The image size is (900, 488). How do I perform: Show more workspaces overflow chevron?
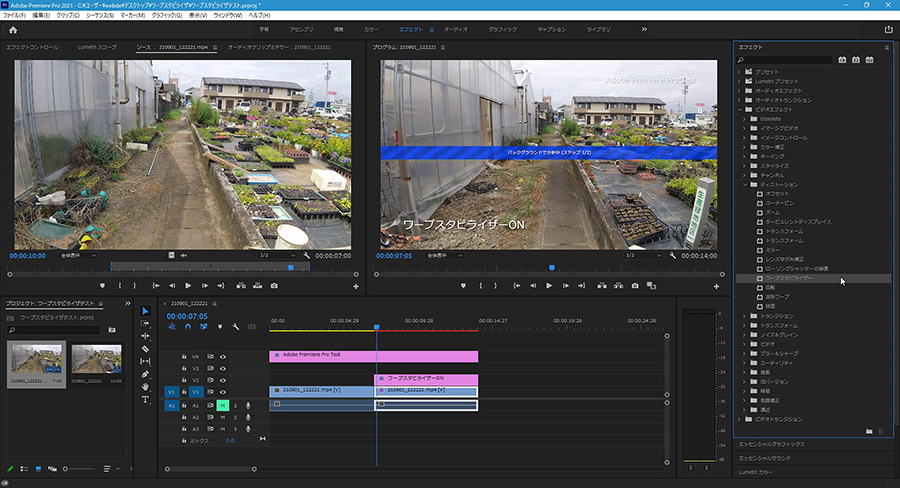(x=644, y=29)
